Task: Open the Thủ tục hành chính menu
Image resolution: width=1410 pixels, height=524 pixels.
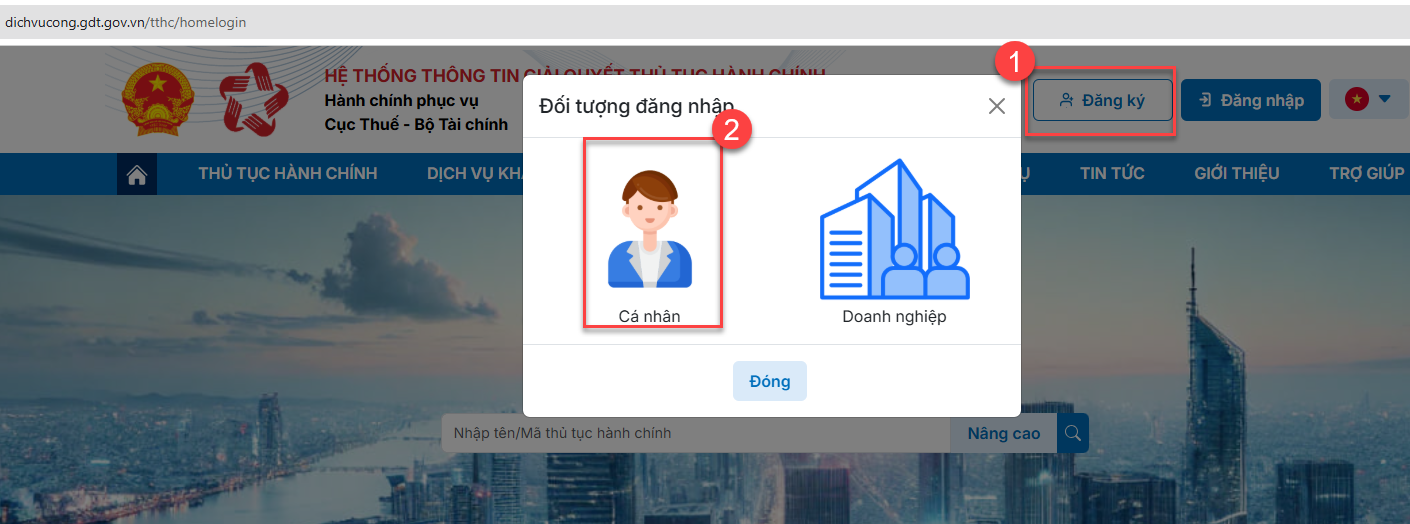Action: 288,174
